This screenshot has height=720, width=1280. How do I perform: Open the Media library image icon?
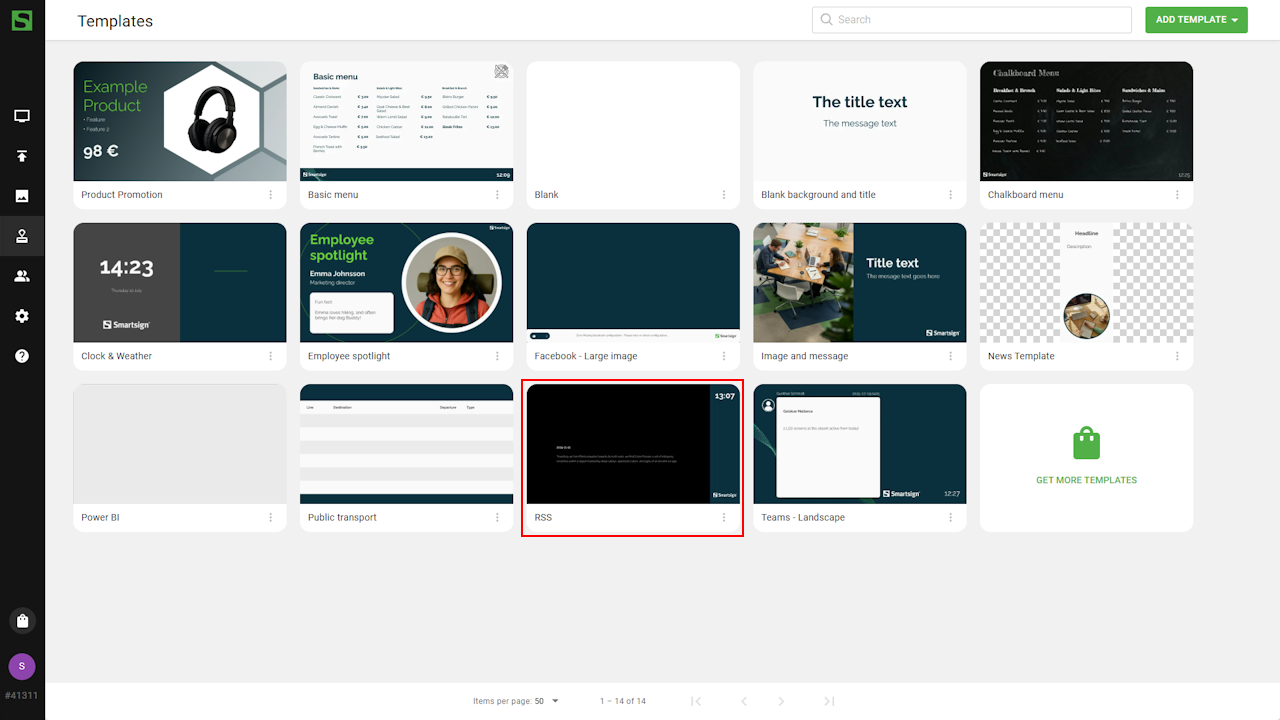[x=22, y=196]
